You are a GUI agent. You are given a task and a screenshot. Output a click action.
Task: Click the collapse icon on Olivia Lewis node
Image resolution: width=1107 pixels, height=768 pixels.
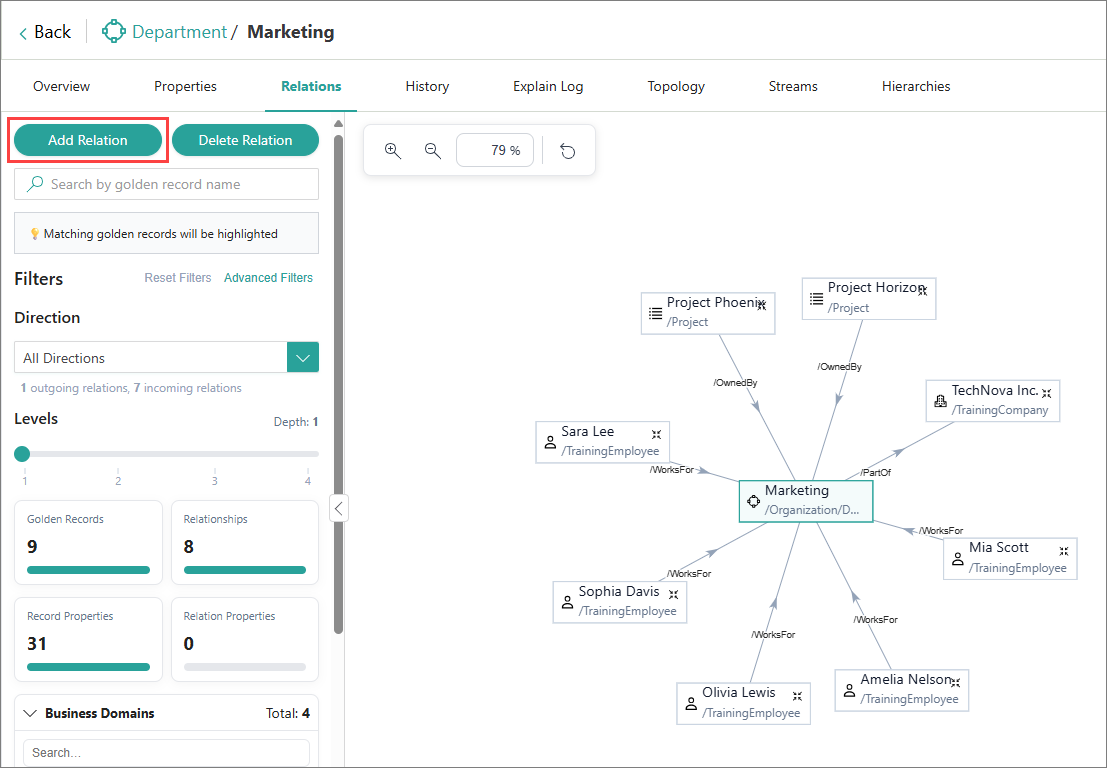click(x=797, y=695)
